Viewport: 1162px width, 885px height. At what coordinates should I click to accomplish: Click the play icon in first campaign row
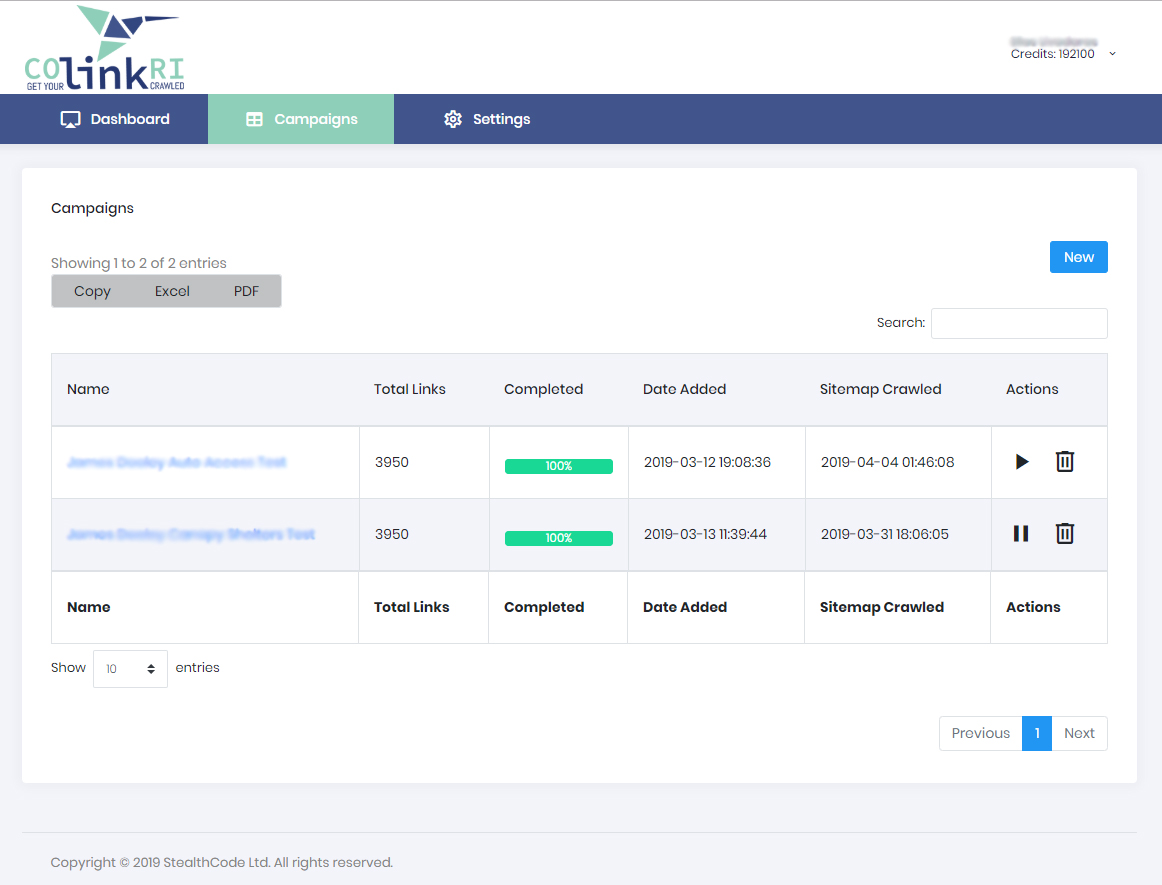1021,462
